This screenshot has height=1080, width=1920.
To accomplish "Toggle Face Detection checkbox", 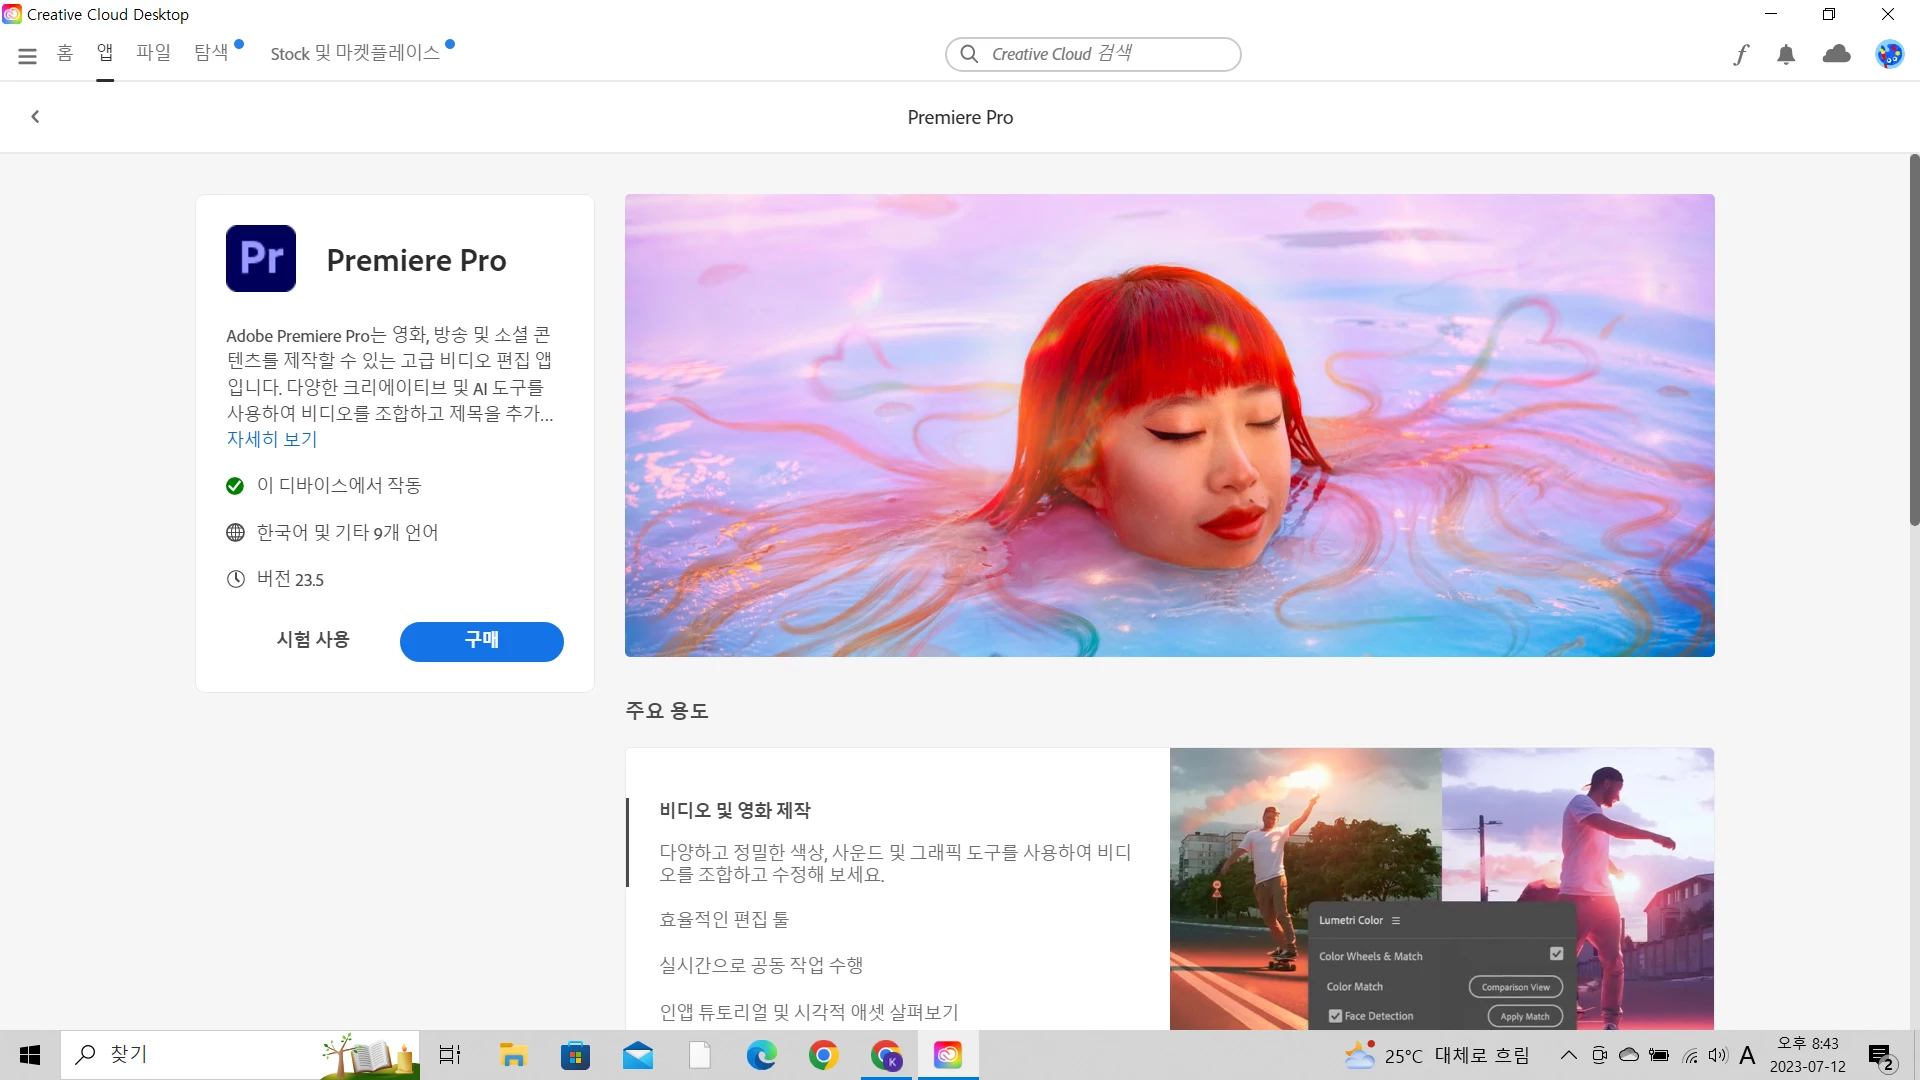I will [x=1335, y=1016].
